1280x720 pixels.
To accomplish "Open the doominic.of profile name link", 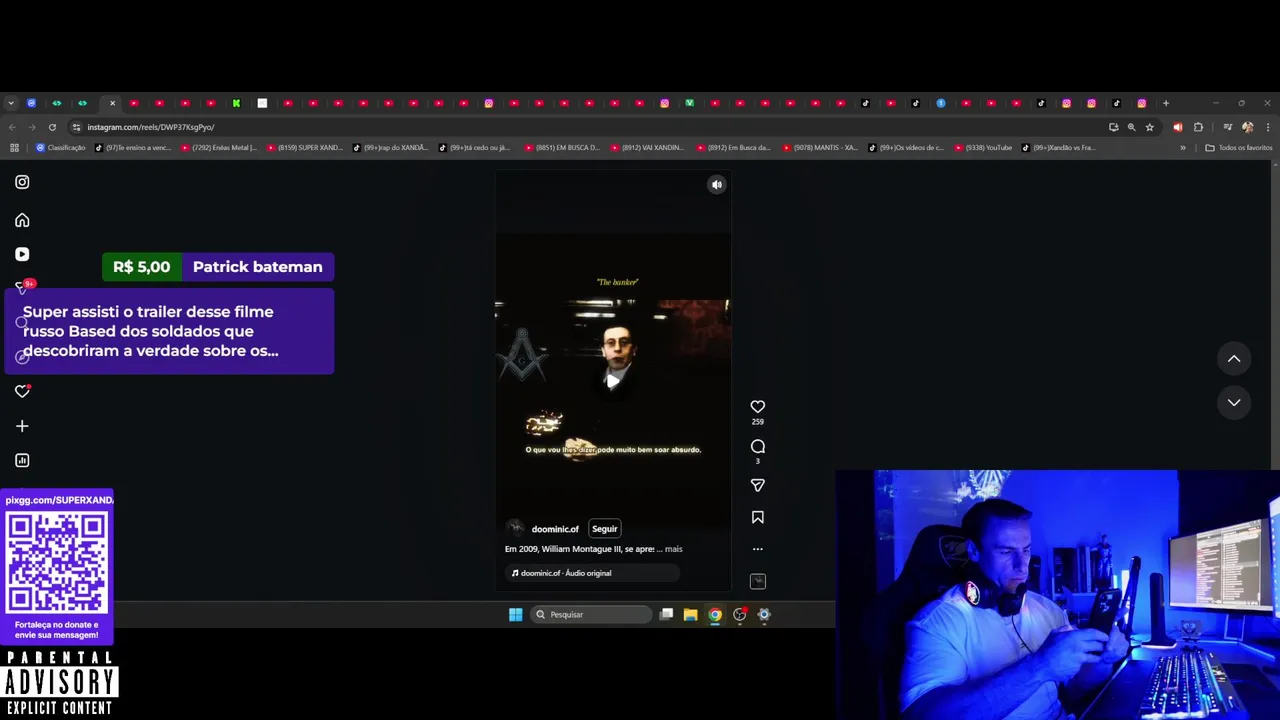I will [555, 529].
